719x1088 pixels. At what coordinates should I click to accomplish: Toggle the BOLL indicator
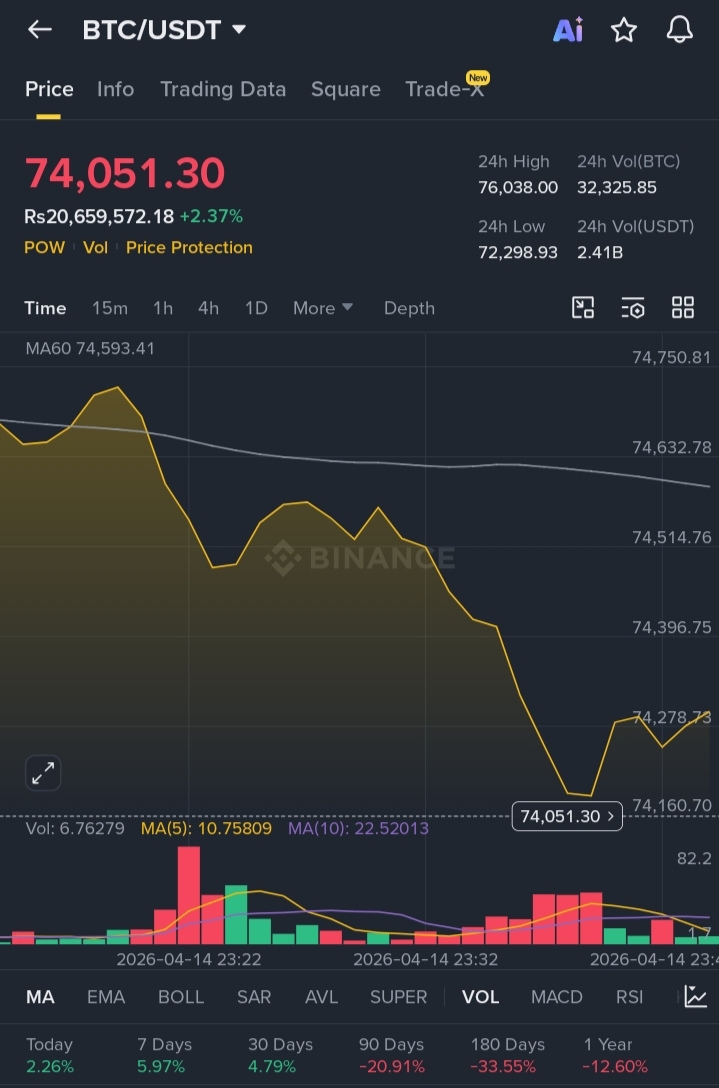181,997
